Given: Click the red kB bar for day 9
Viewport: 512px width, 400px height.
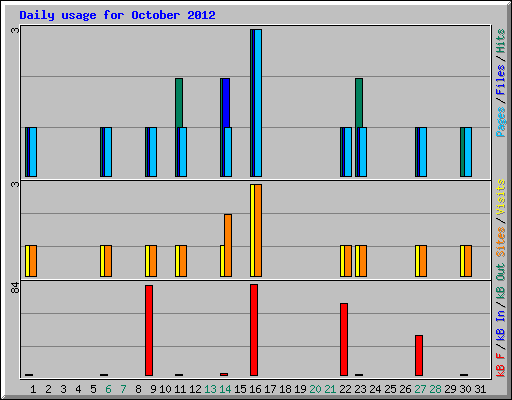Looking at the screenshot, I should tap(149, 330).
